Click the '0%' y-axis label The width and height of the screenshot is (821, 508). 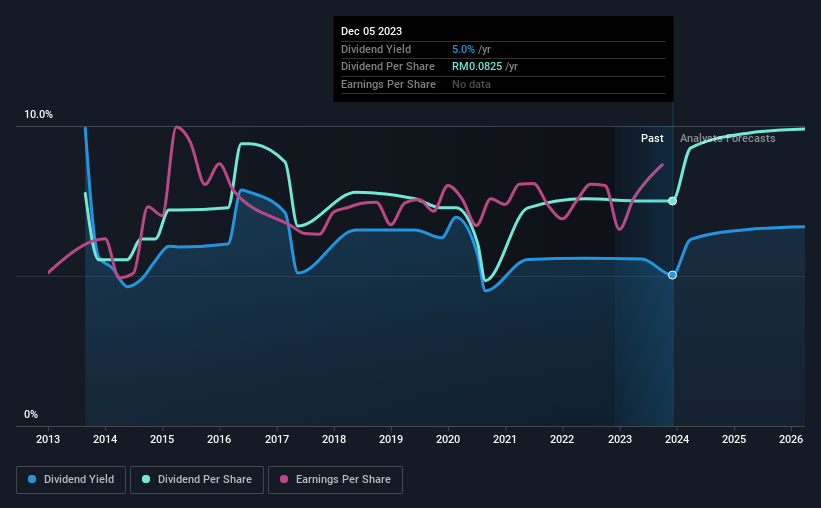pyautogui.click(x=31, y=415)
